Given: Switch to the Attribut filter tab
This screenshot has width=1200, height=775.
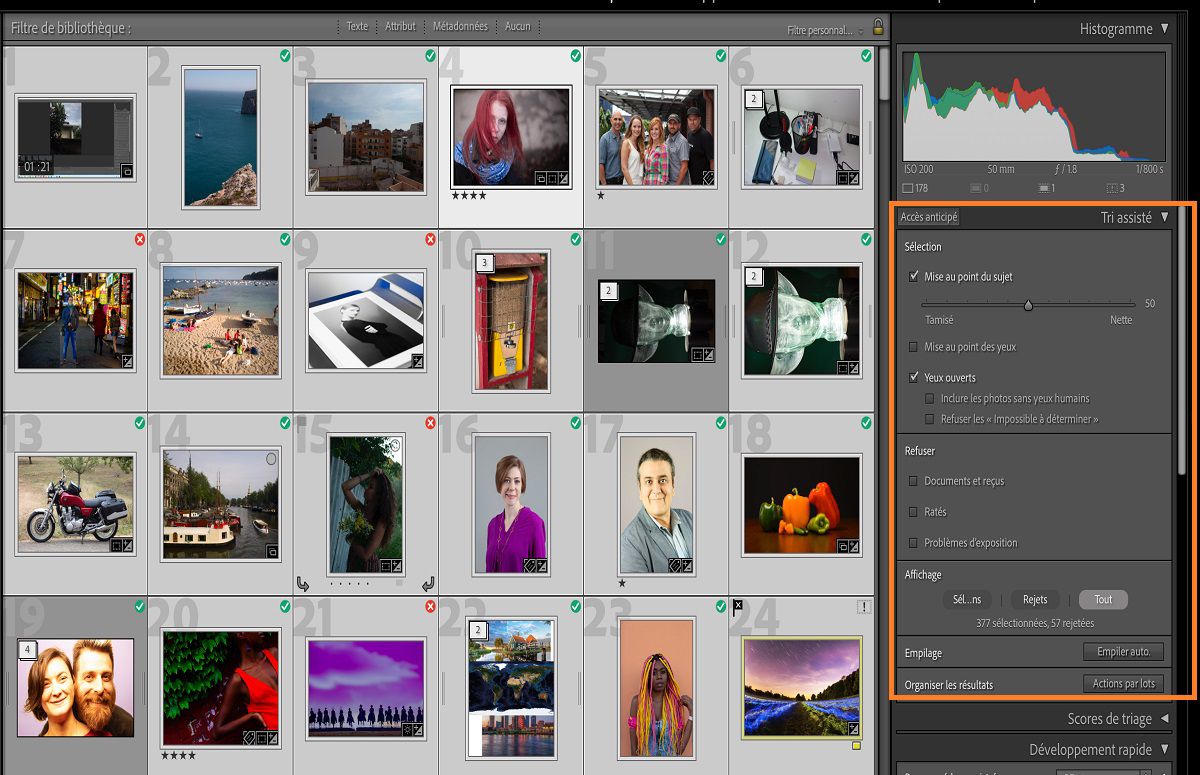Looking at the screenshot, I should (400, 26).
